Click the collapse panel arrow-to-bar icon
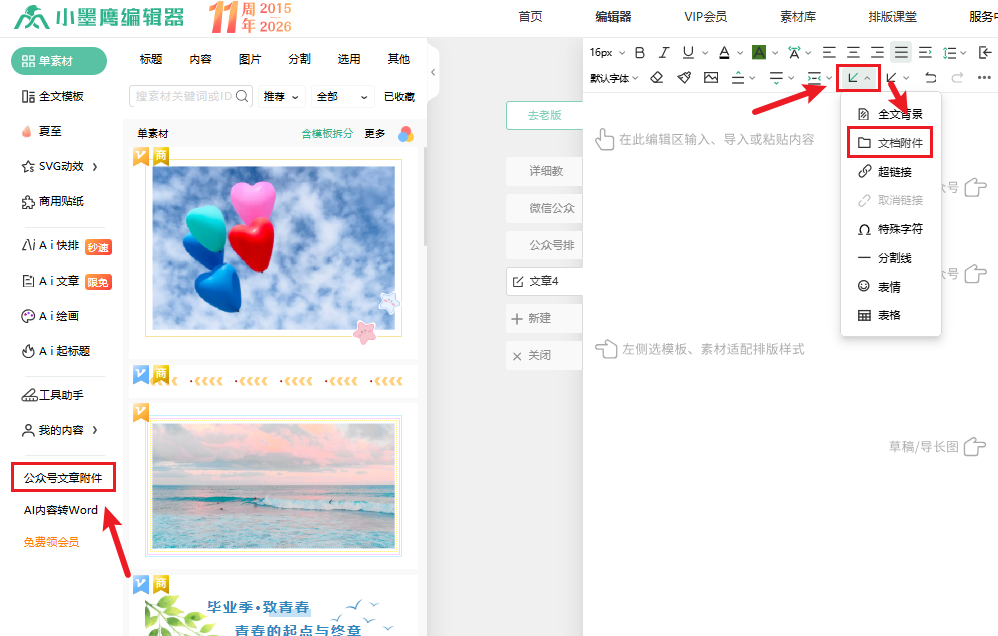Image resolution: width=998 pixels, height=636 pixels. tap(985, 52)
